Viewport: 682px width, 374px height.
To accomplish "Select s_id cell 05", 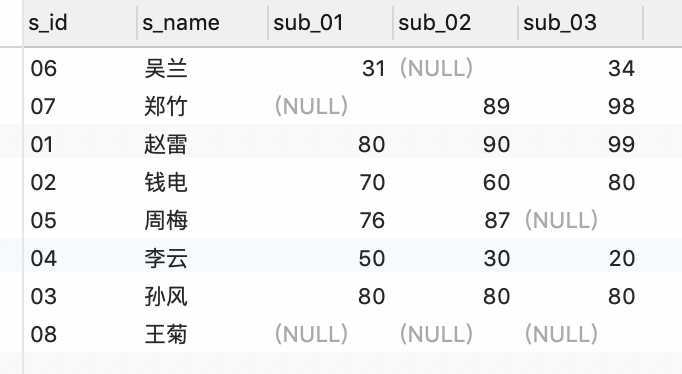I will [43, 220].
